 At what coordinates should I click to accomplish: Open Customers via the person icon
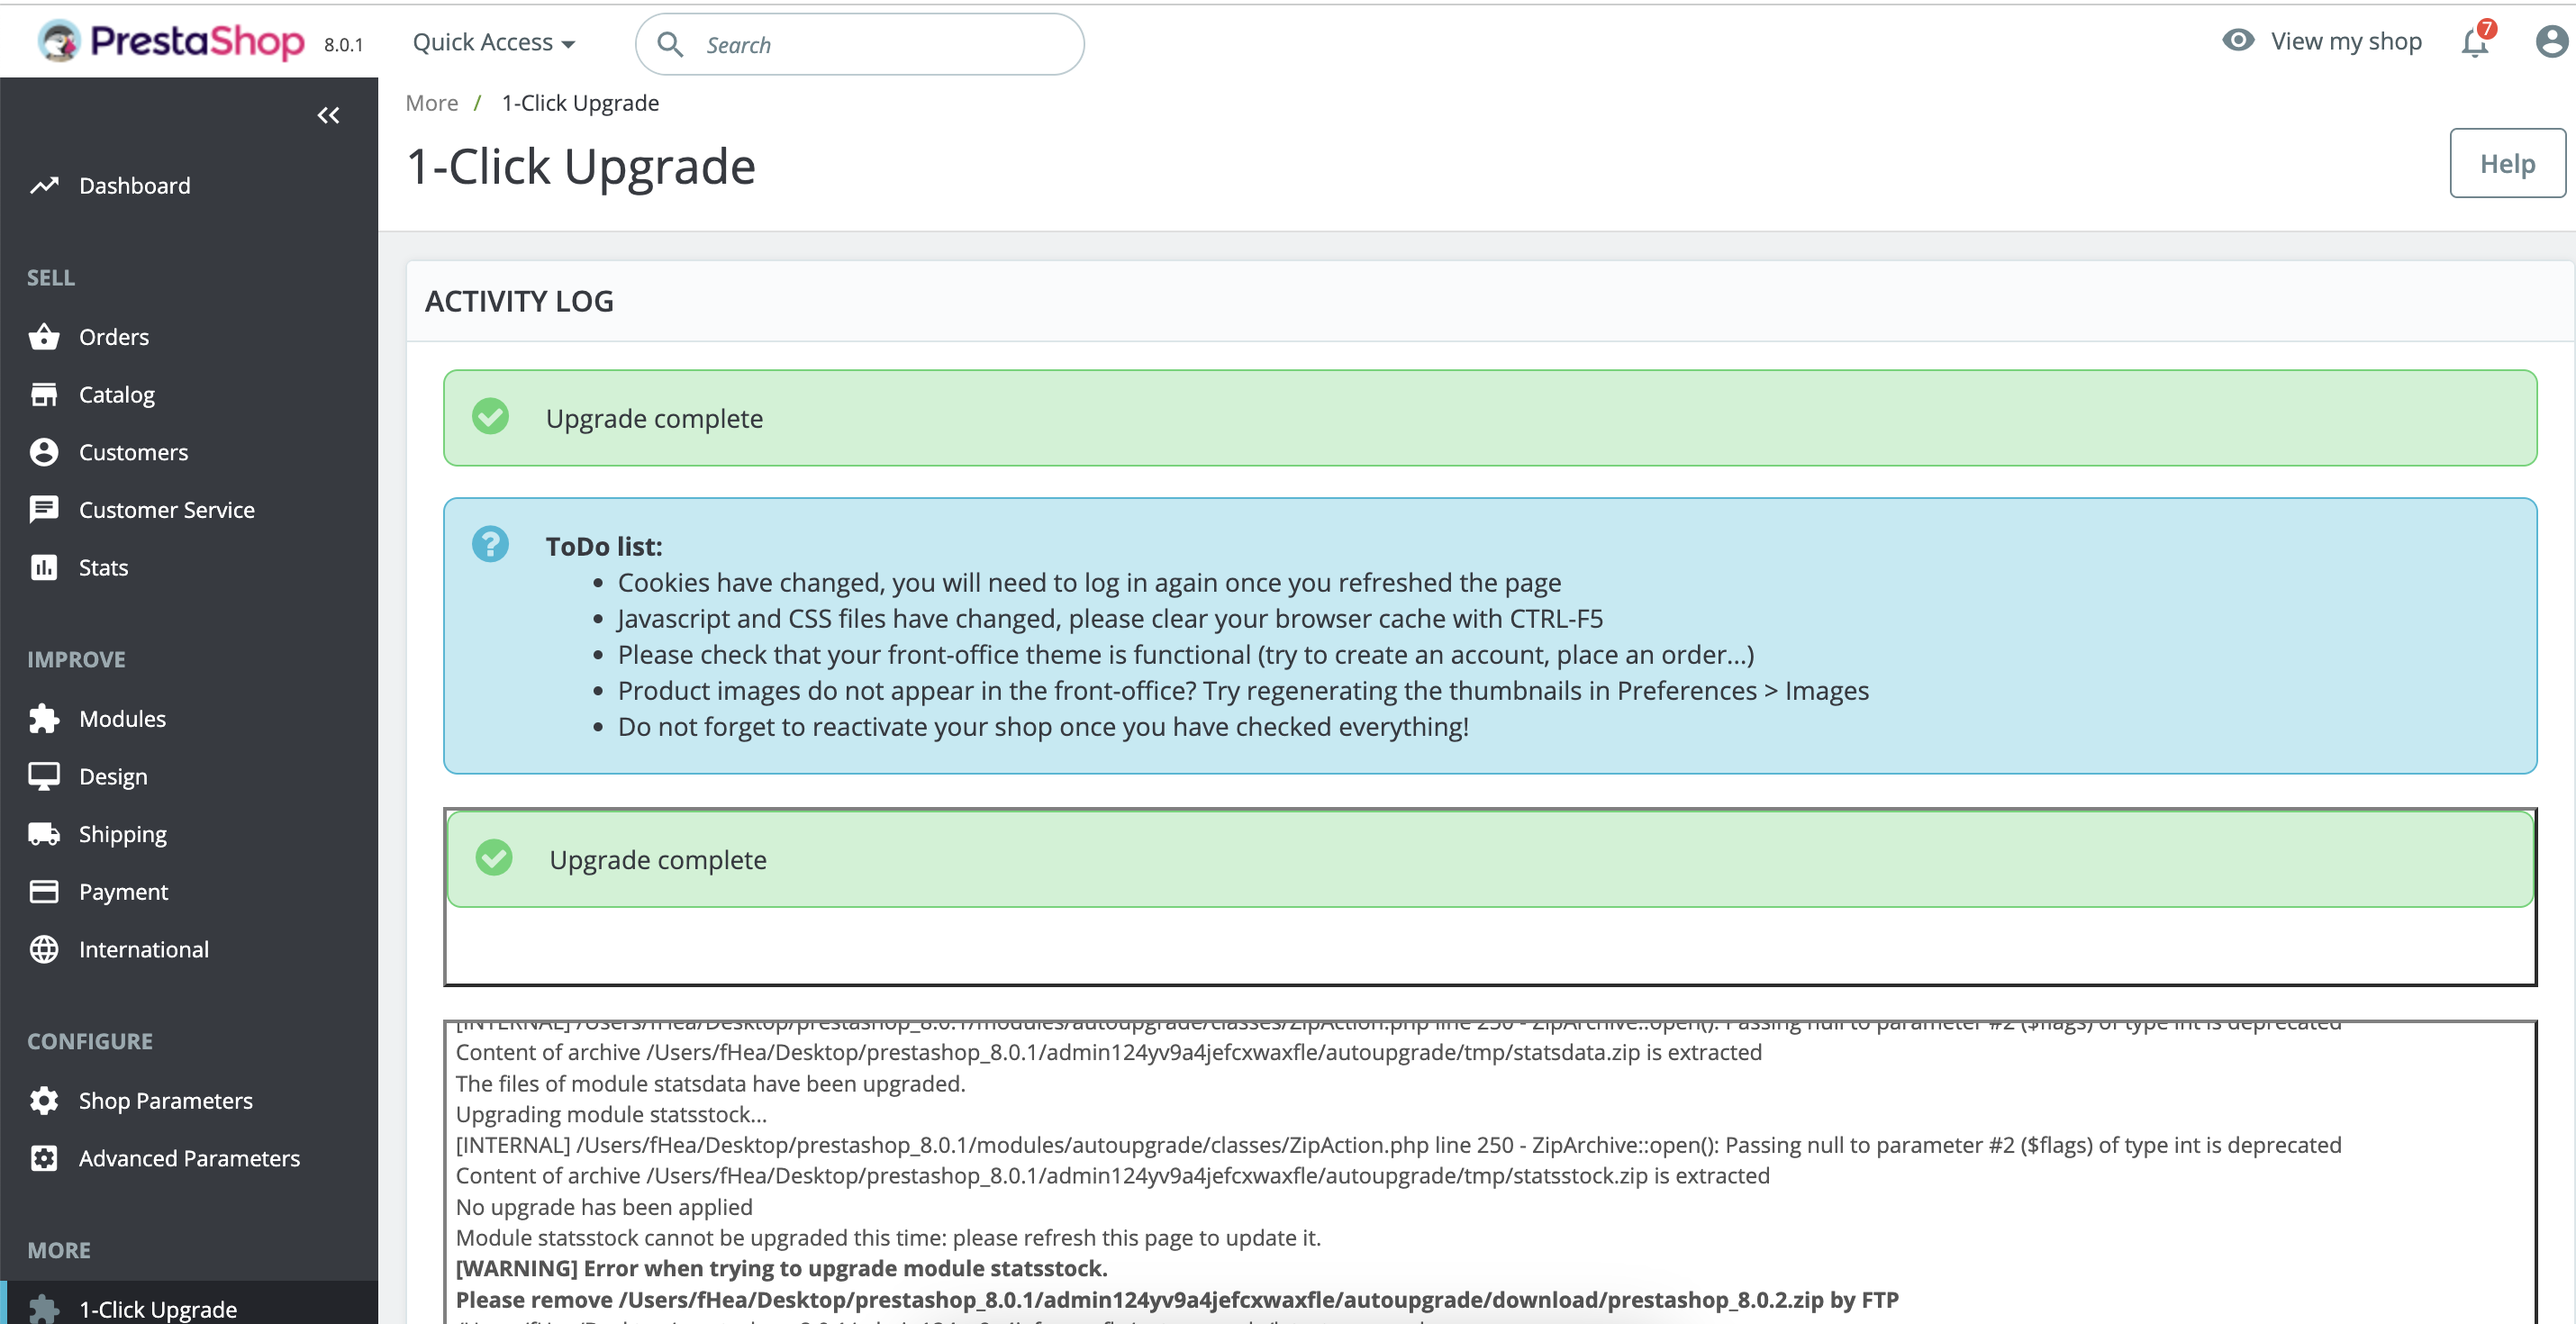[x=45, y=451]
